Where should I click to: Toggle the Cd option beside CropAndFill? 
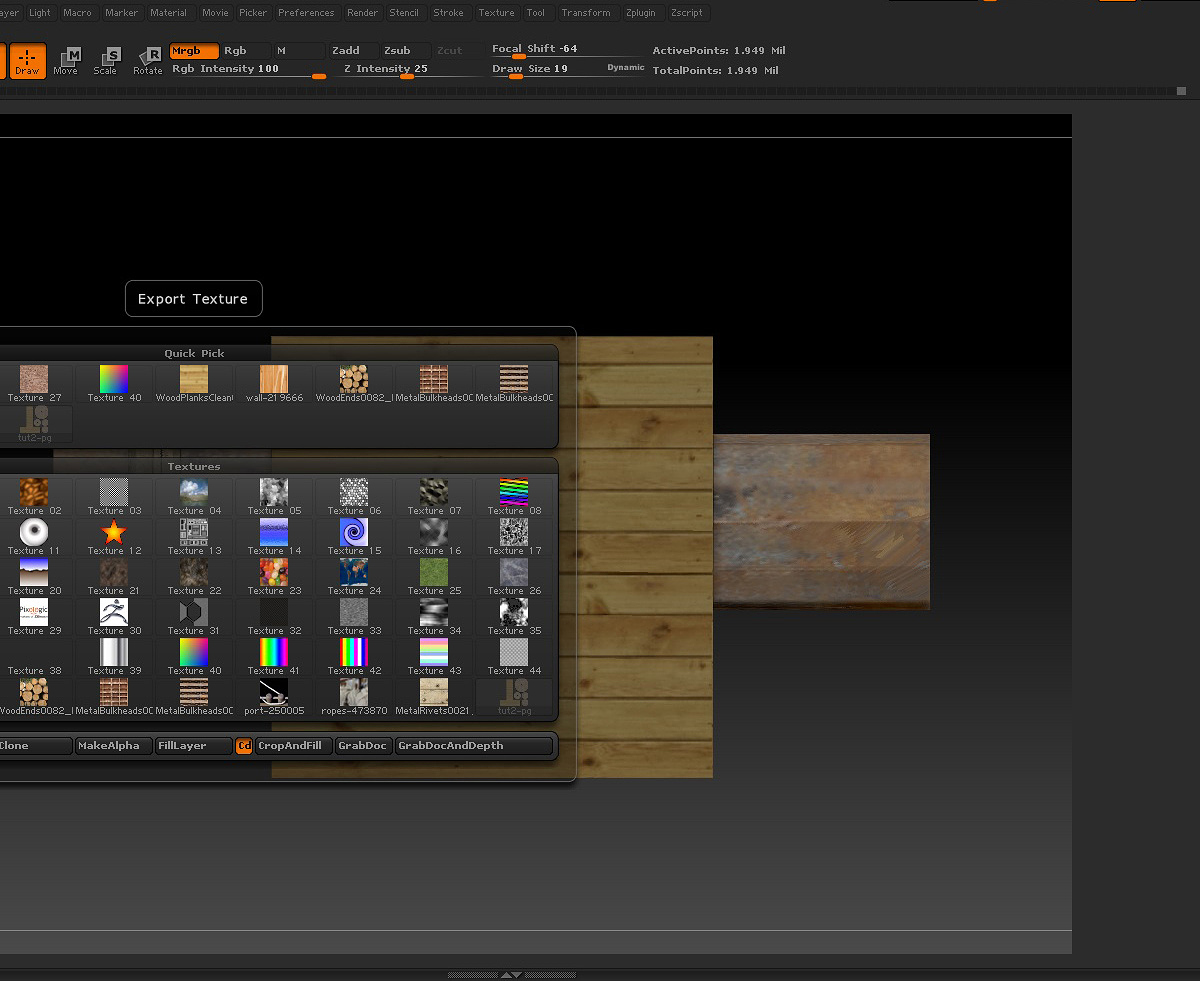click(x=244, y=746)
